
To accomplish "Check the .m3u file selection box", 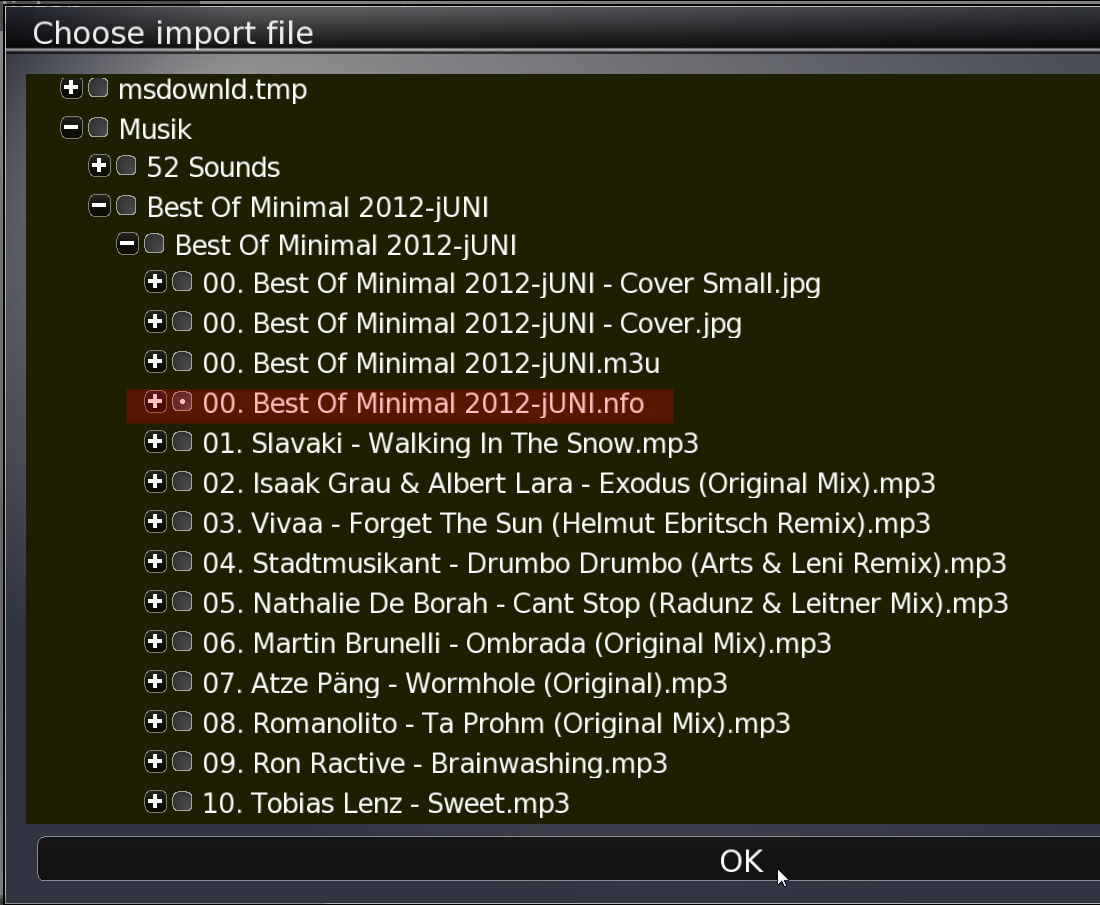I will [x=182, y=362].
